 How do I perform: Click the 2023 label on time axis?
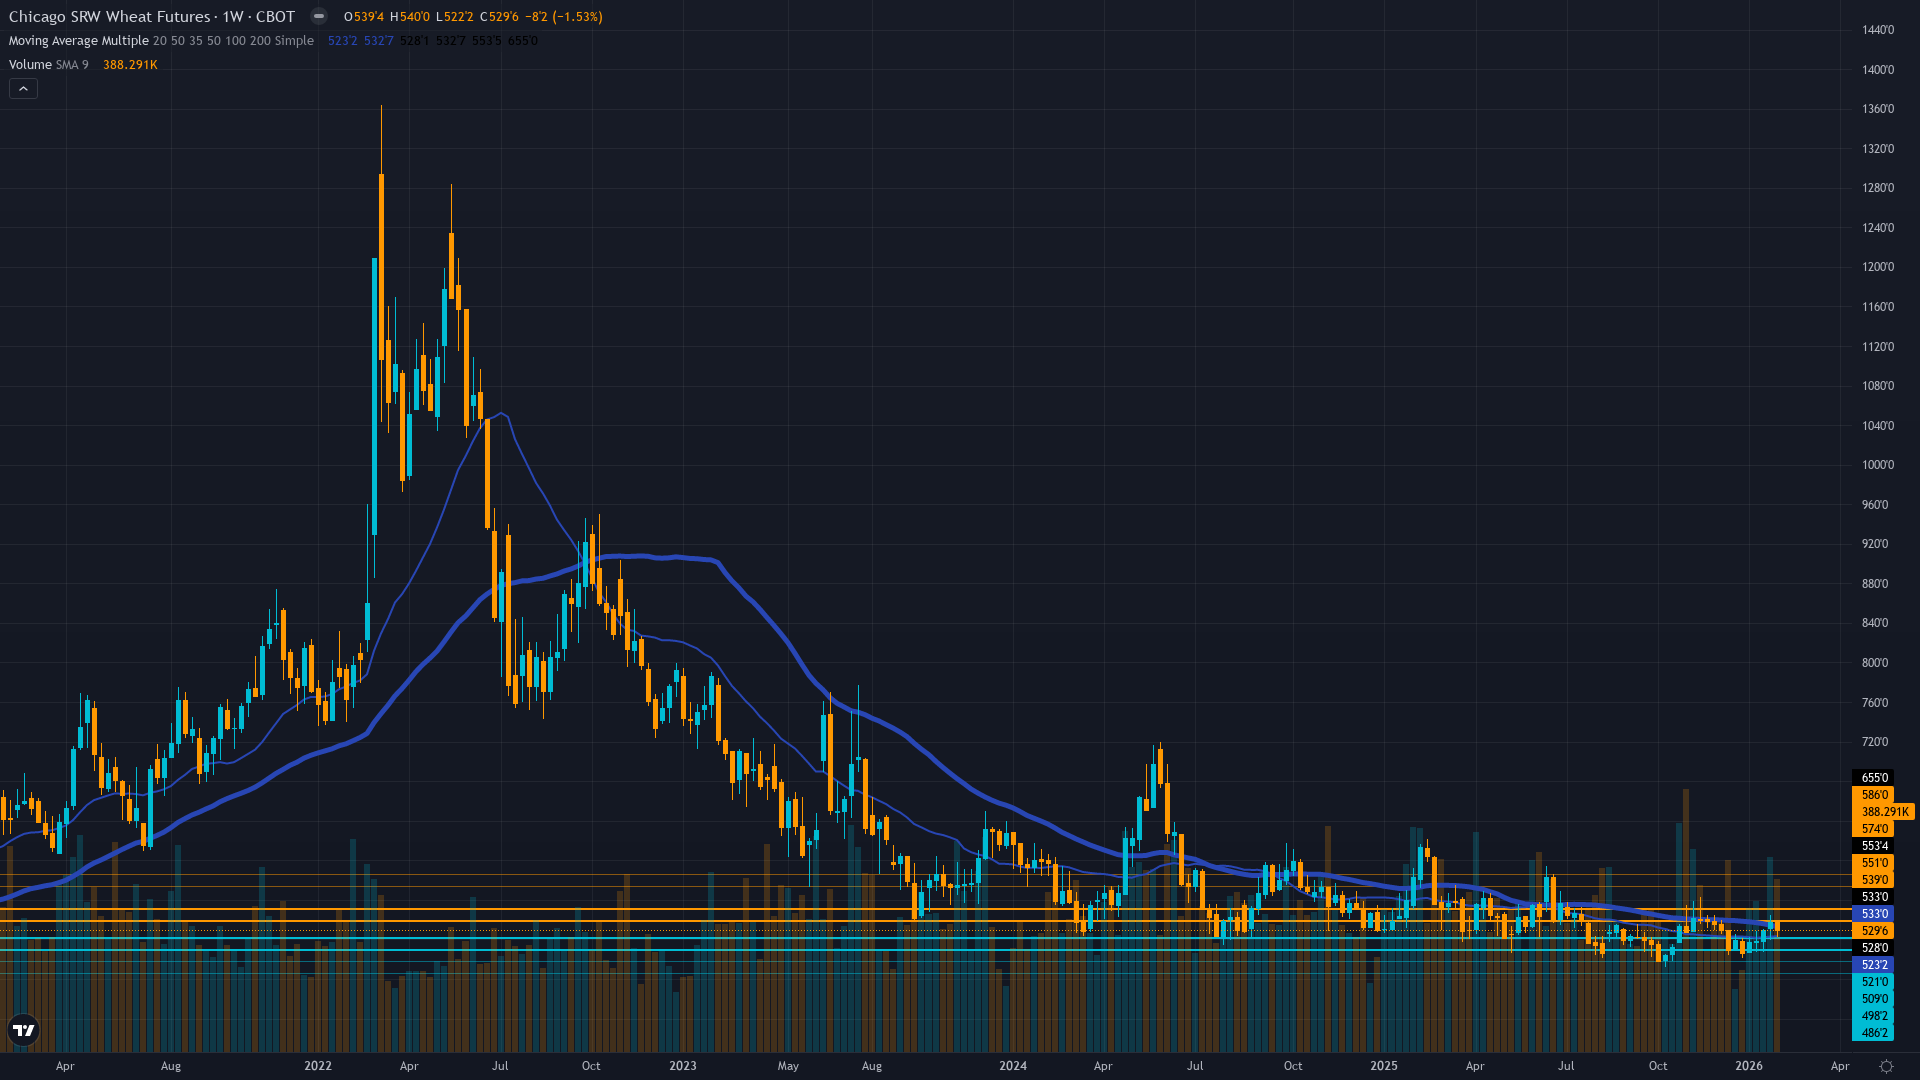coord(683,1066)
